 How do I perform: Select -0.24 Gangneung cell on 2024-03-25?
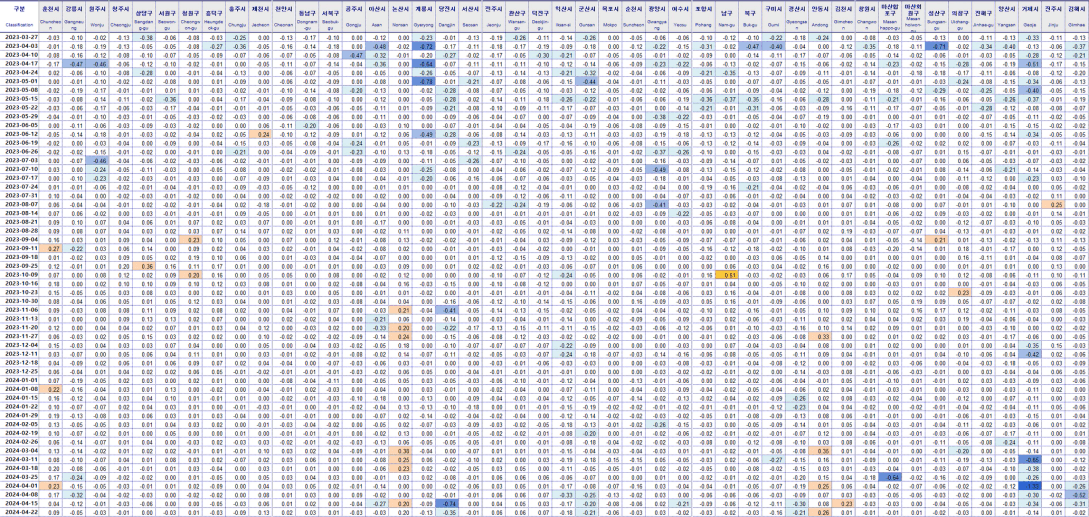click(74, 477)
